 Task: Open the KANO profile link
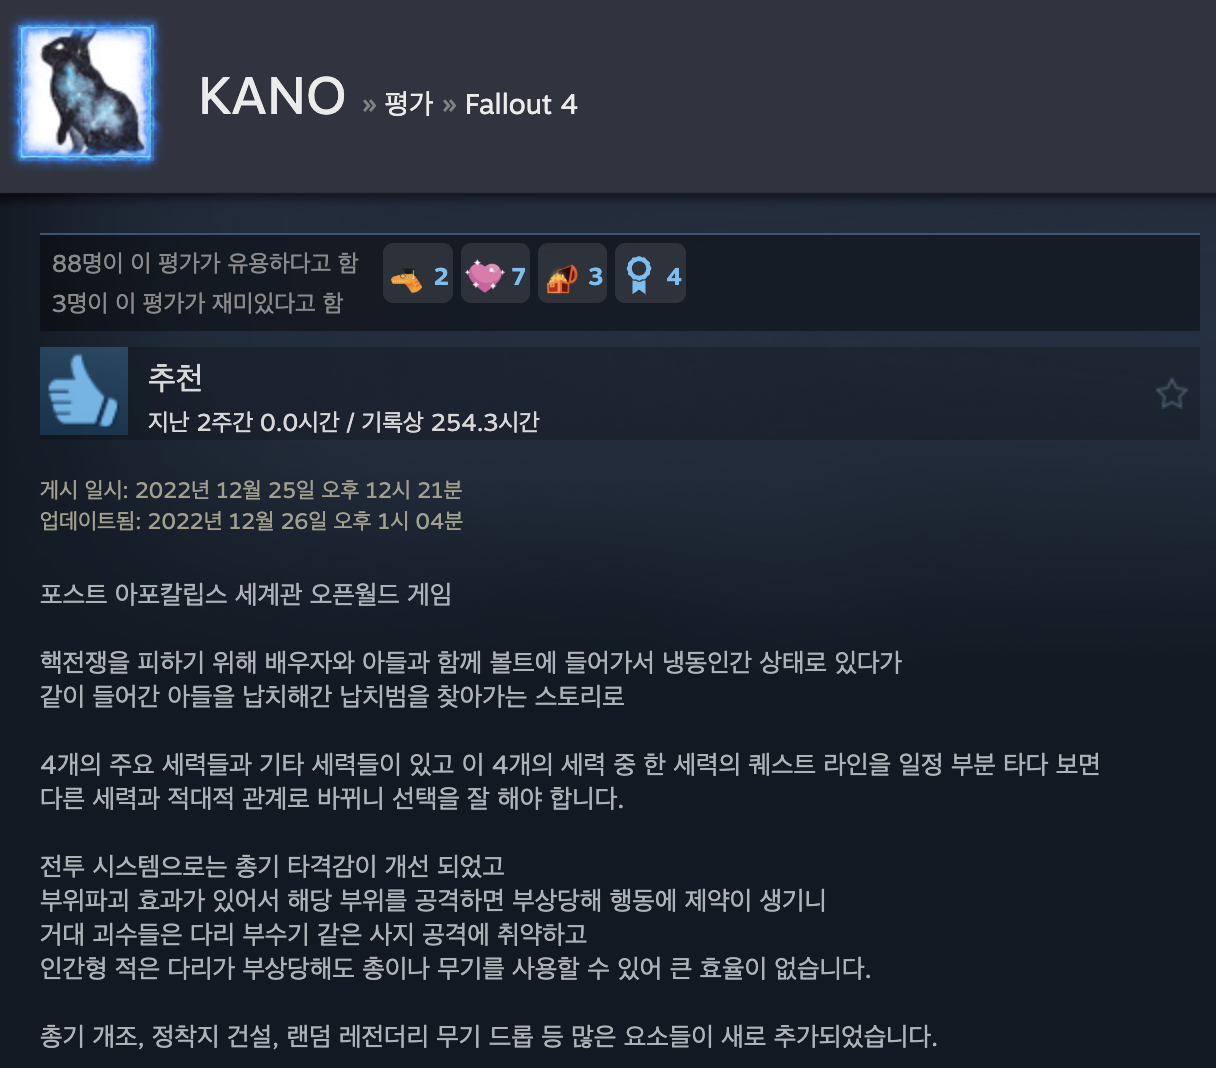pyautogui.click(x=272, y=97)
